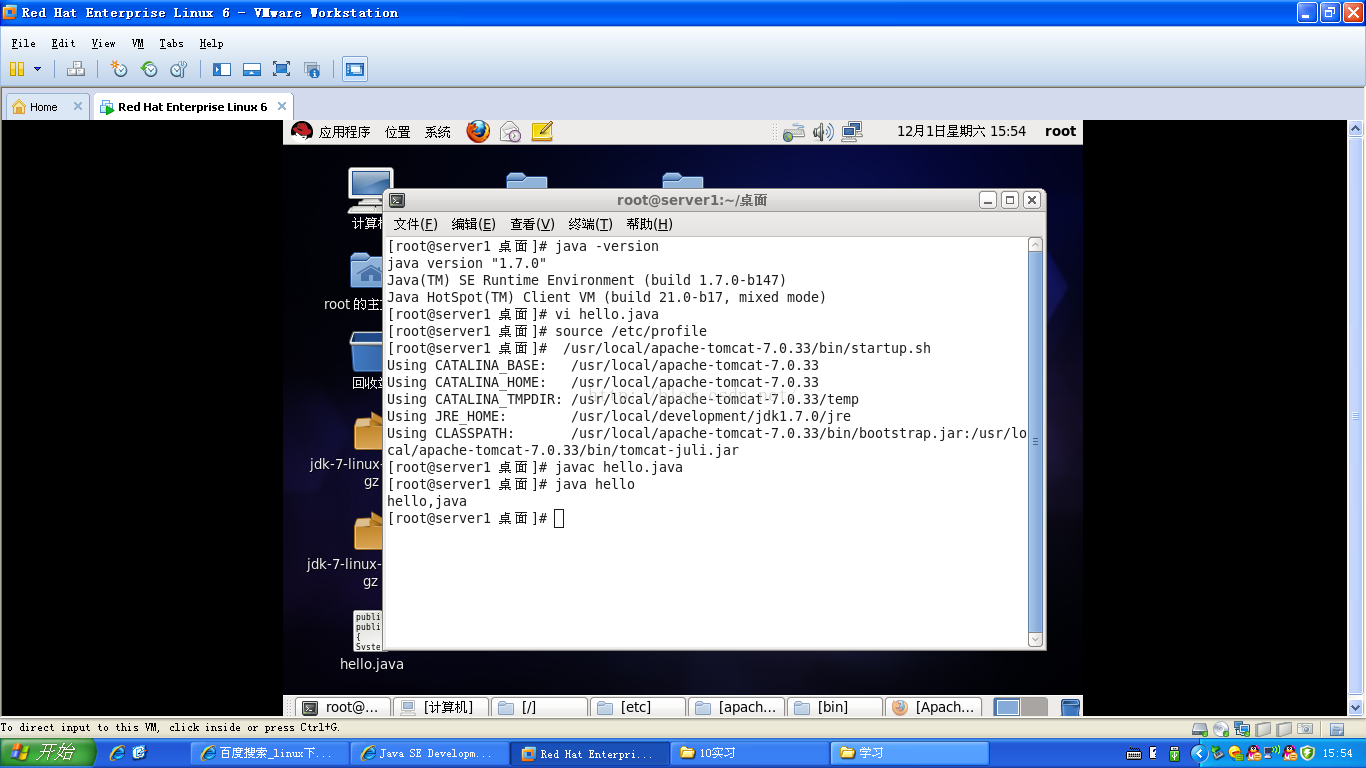Open the terminal 文件(F) menu

(415, 224)
